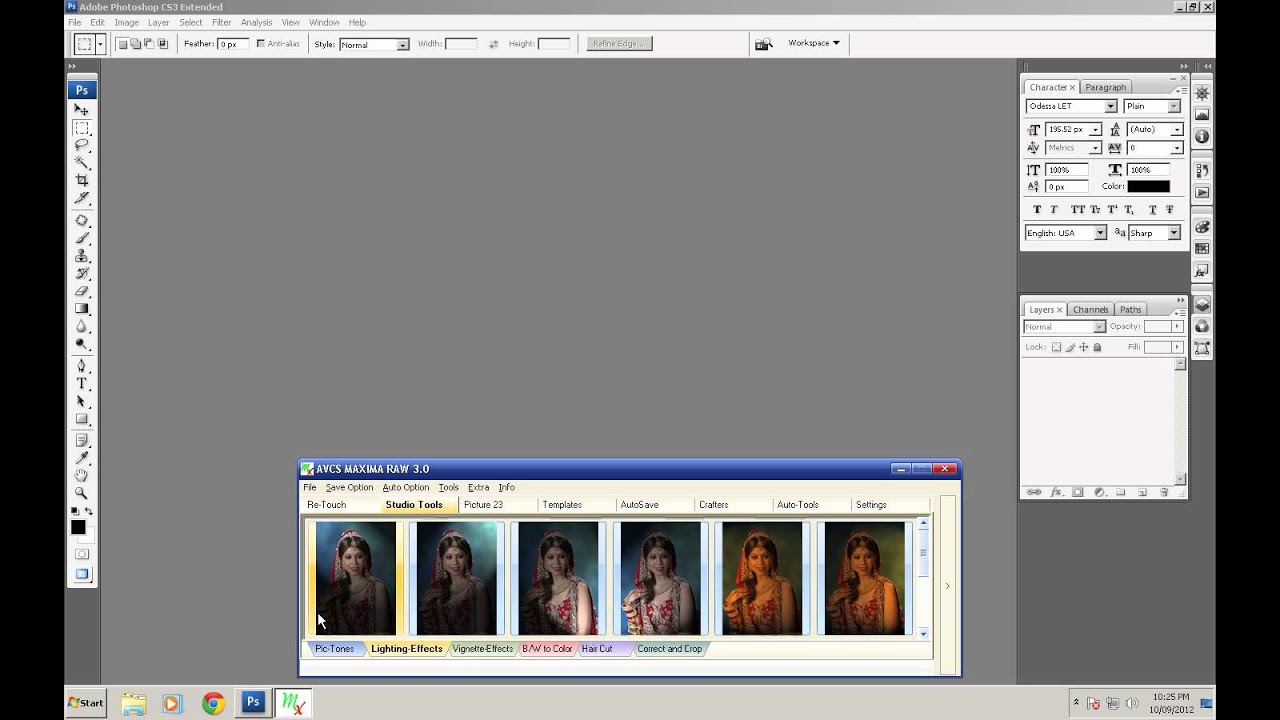This screenshot has width=1280, height=720.
Task: Toggle Lock all in Layers panel
Action: pos(1097,347)
